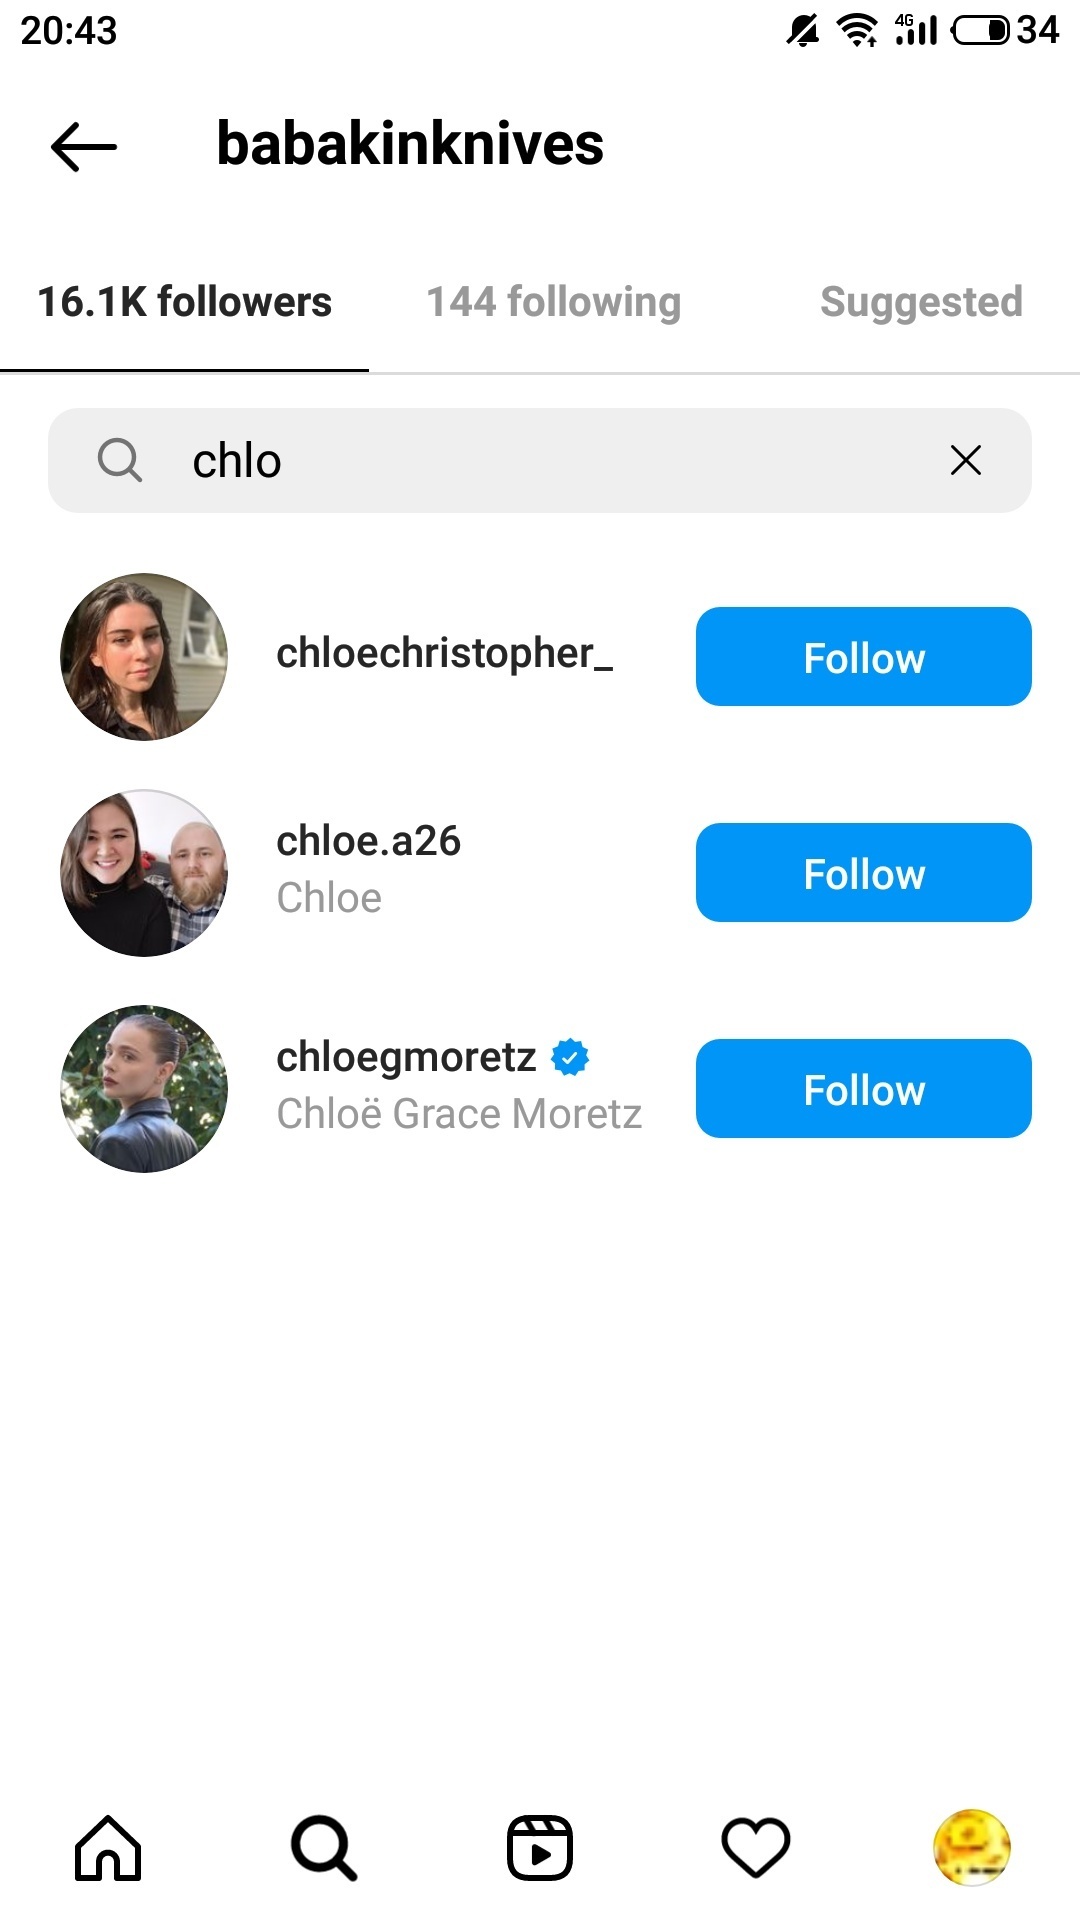Follow chloe.a26
The height and width of the screenshot is (1920, 1080).
pyautogui.click(x=863, y=873)
